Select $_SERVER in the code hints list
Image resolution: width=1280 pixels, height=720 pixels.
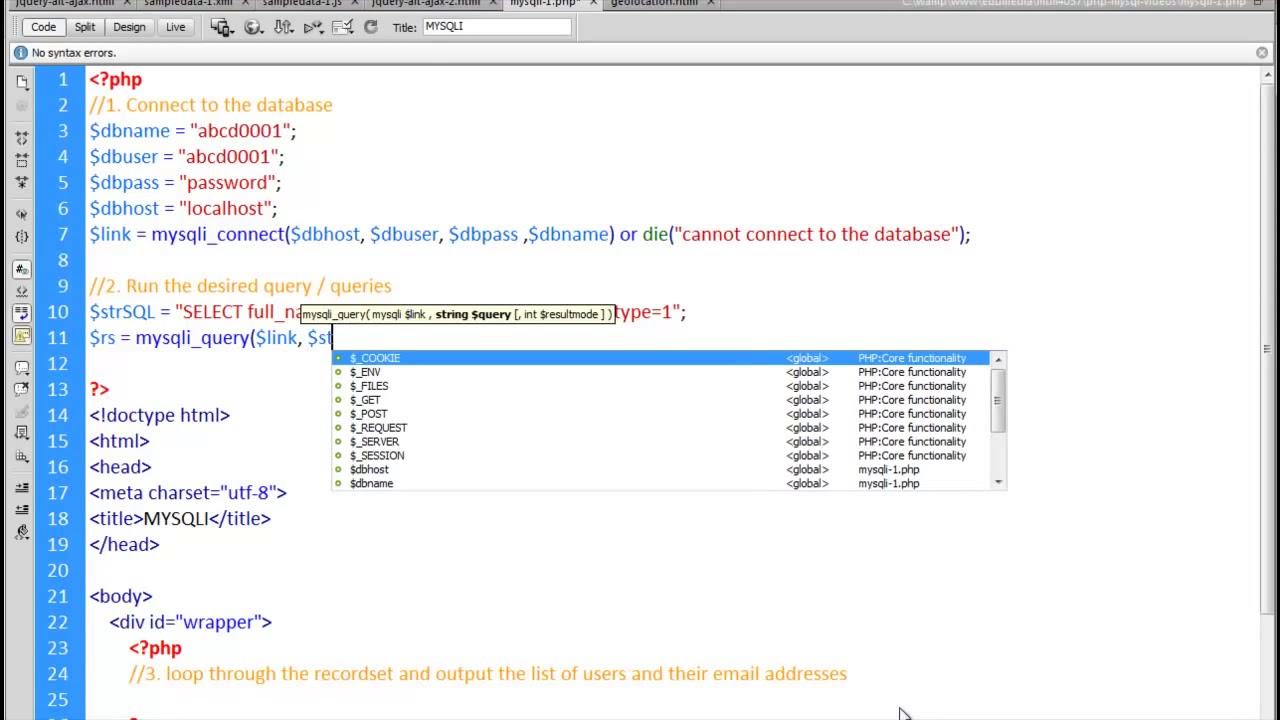tap(660, 442)
